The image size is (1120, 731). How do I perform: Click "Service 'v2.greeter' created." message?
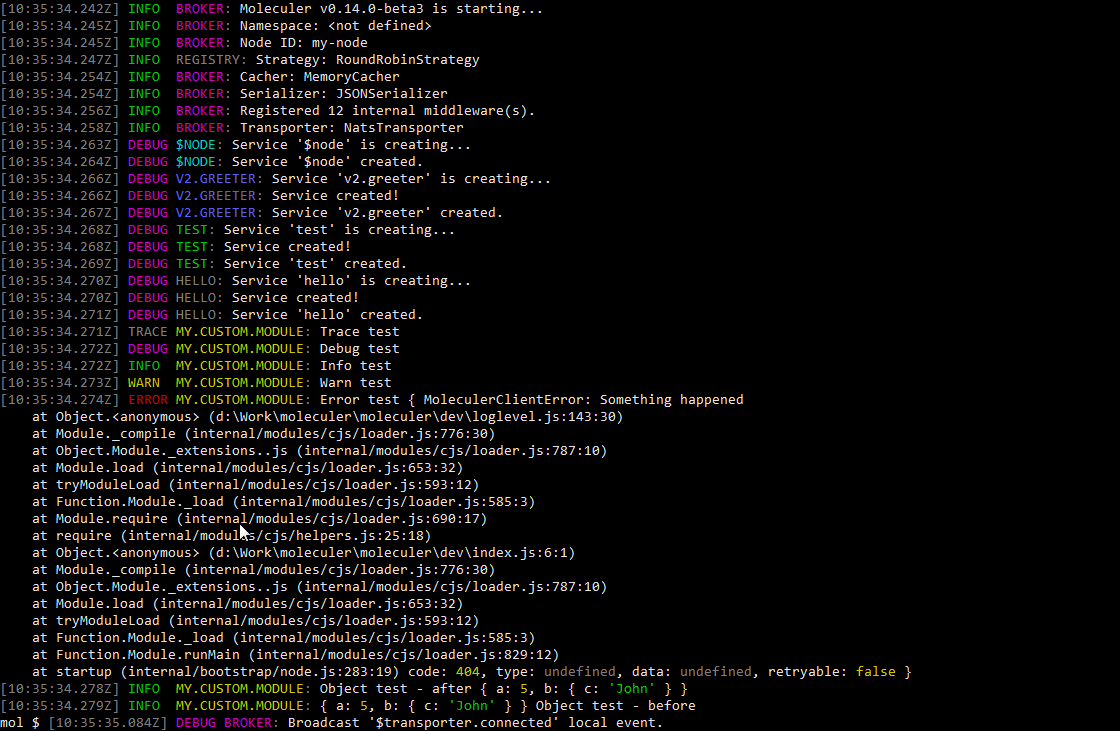pyautogui.click(x=387, y=213)
